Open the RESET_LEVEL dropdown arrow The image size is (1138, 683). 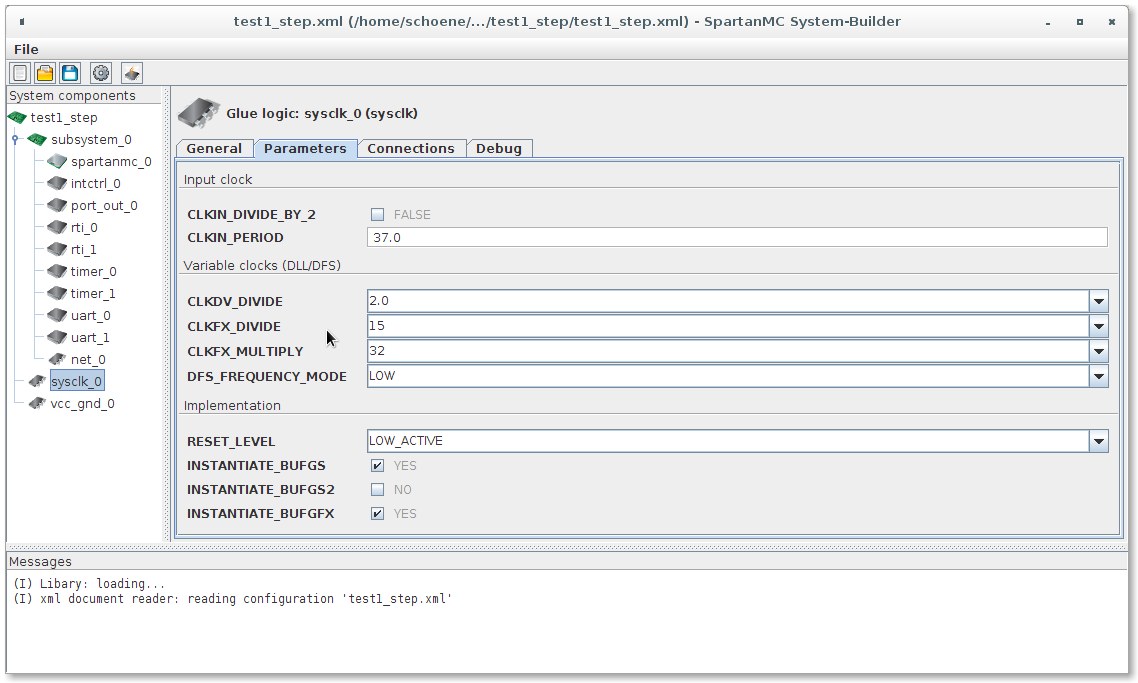coord(1099,441)
